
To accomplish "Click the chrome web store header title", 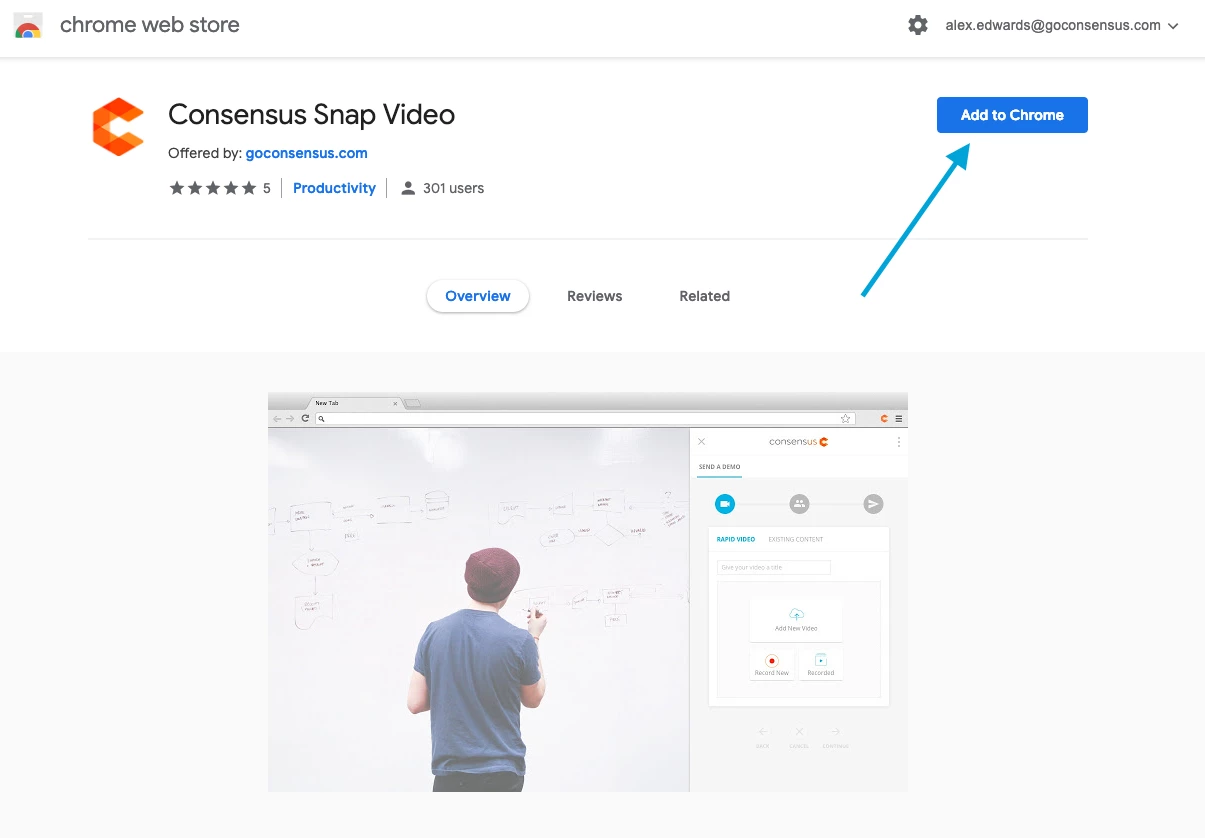I will click(150, 25).
